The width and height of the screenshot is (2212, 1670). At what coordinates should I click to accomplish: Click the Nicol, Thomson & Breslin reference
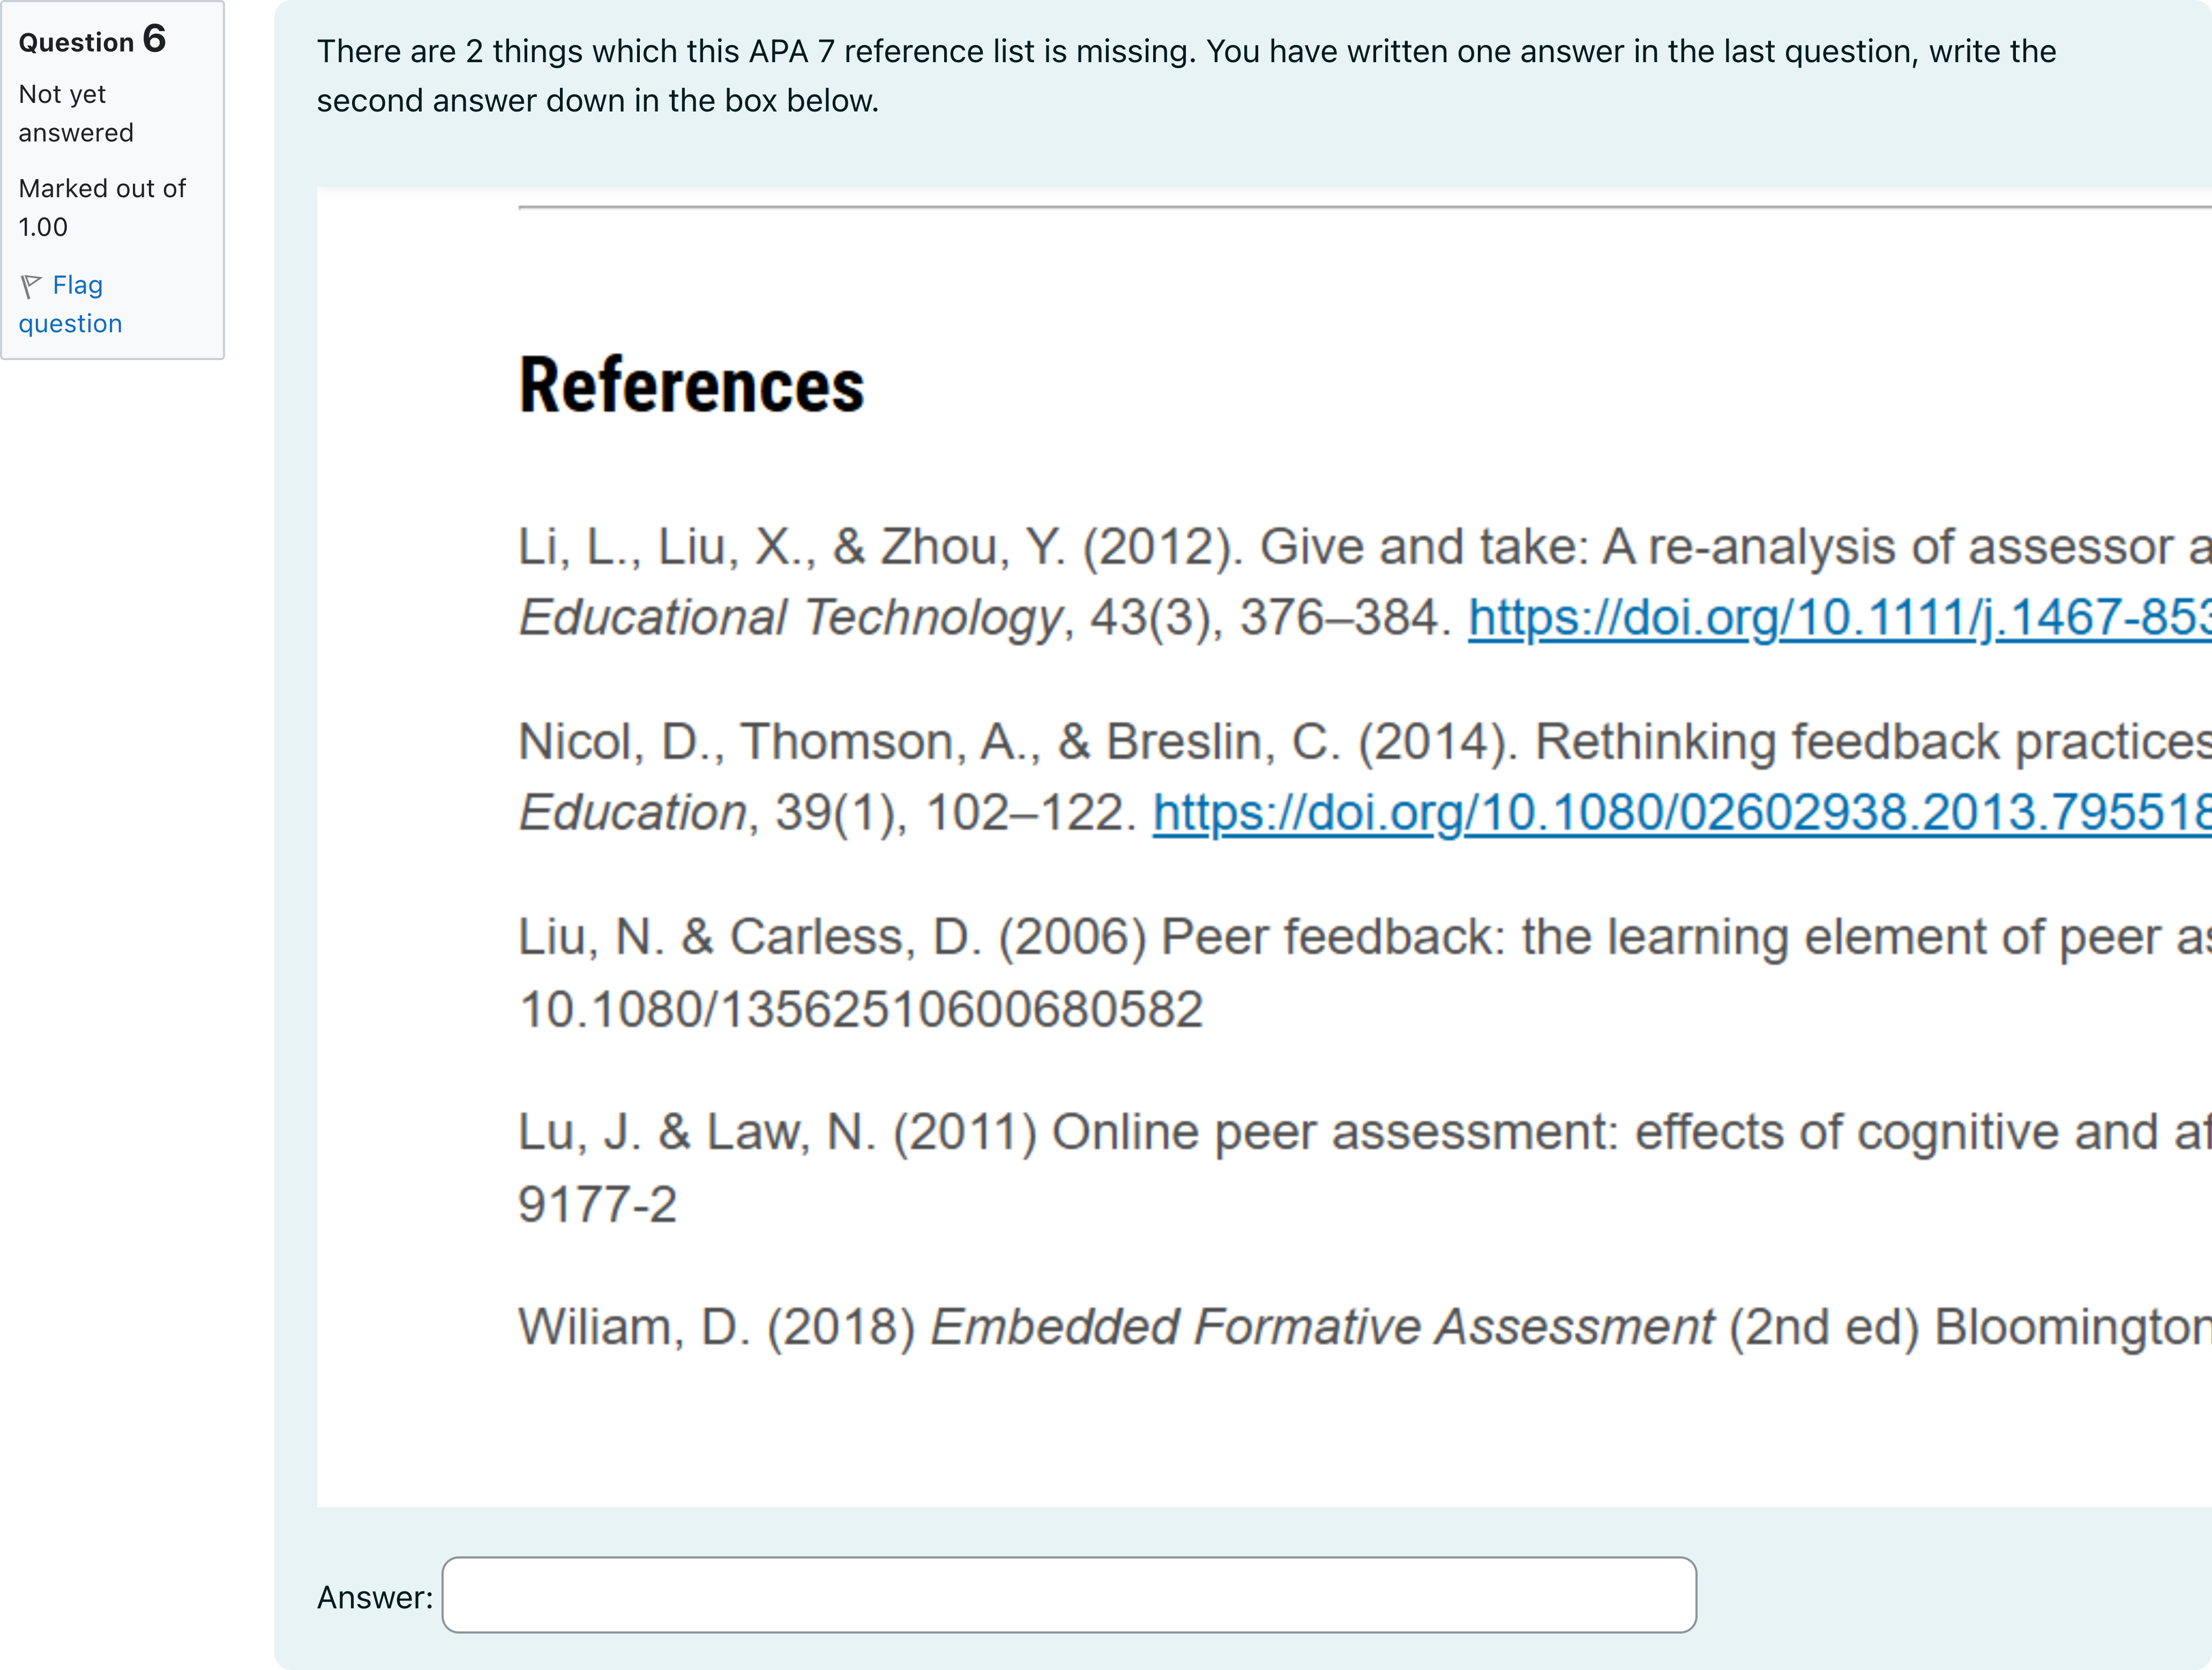coord(1365,777)
